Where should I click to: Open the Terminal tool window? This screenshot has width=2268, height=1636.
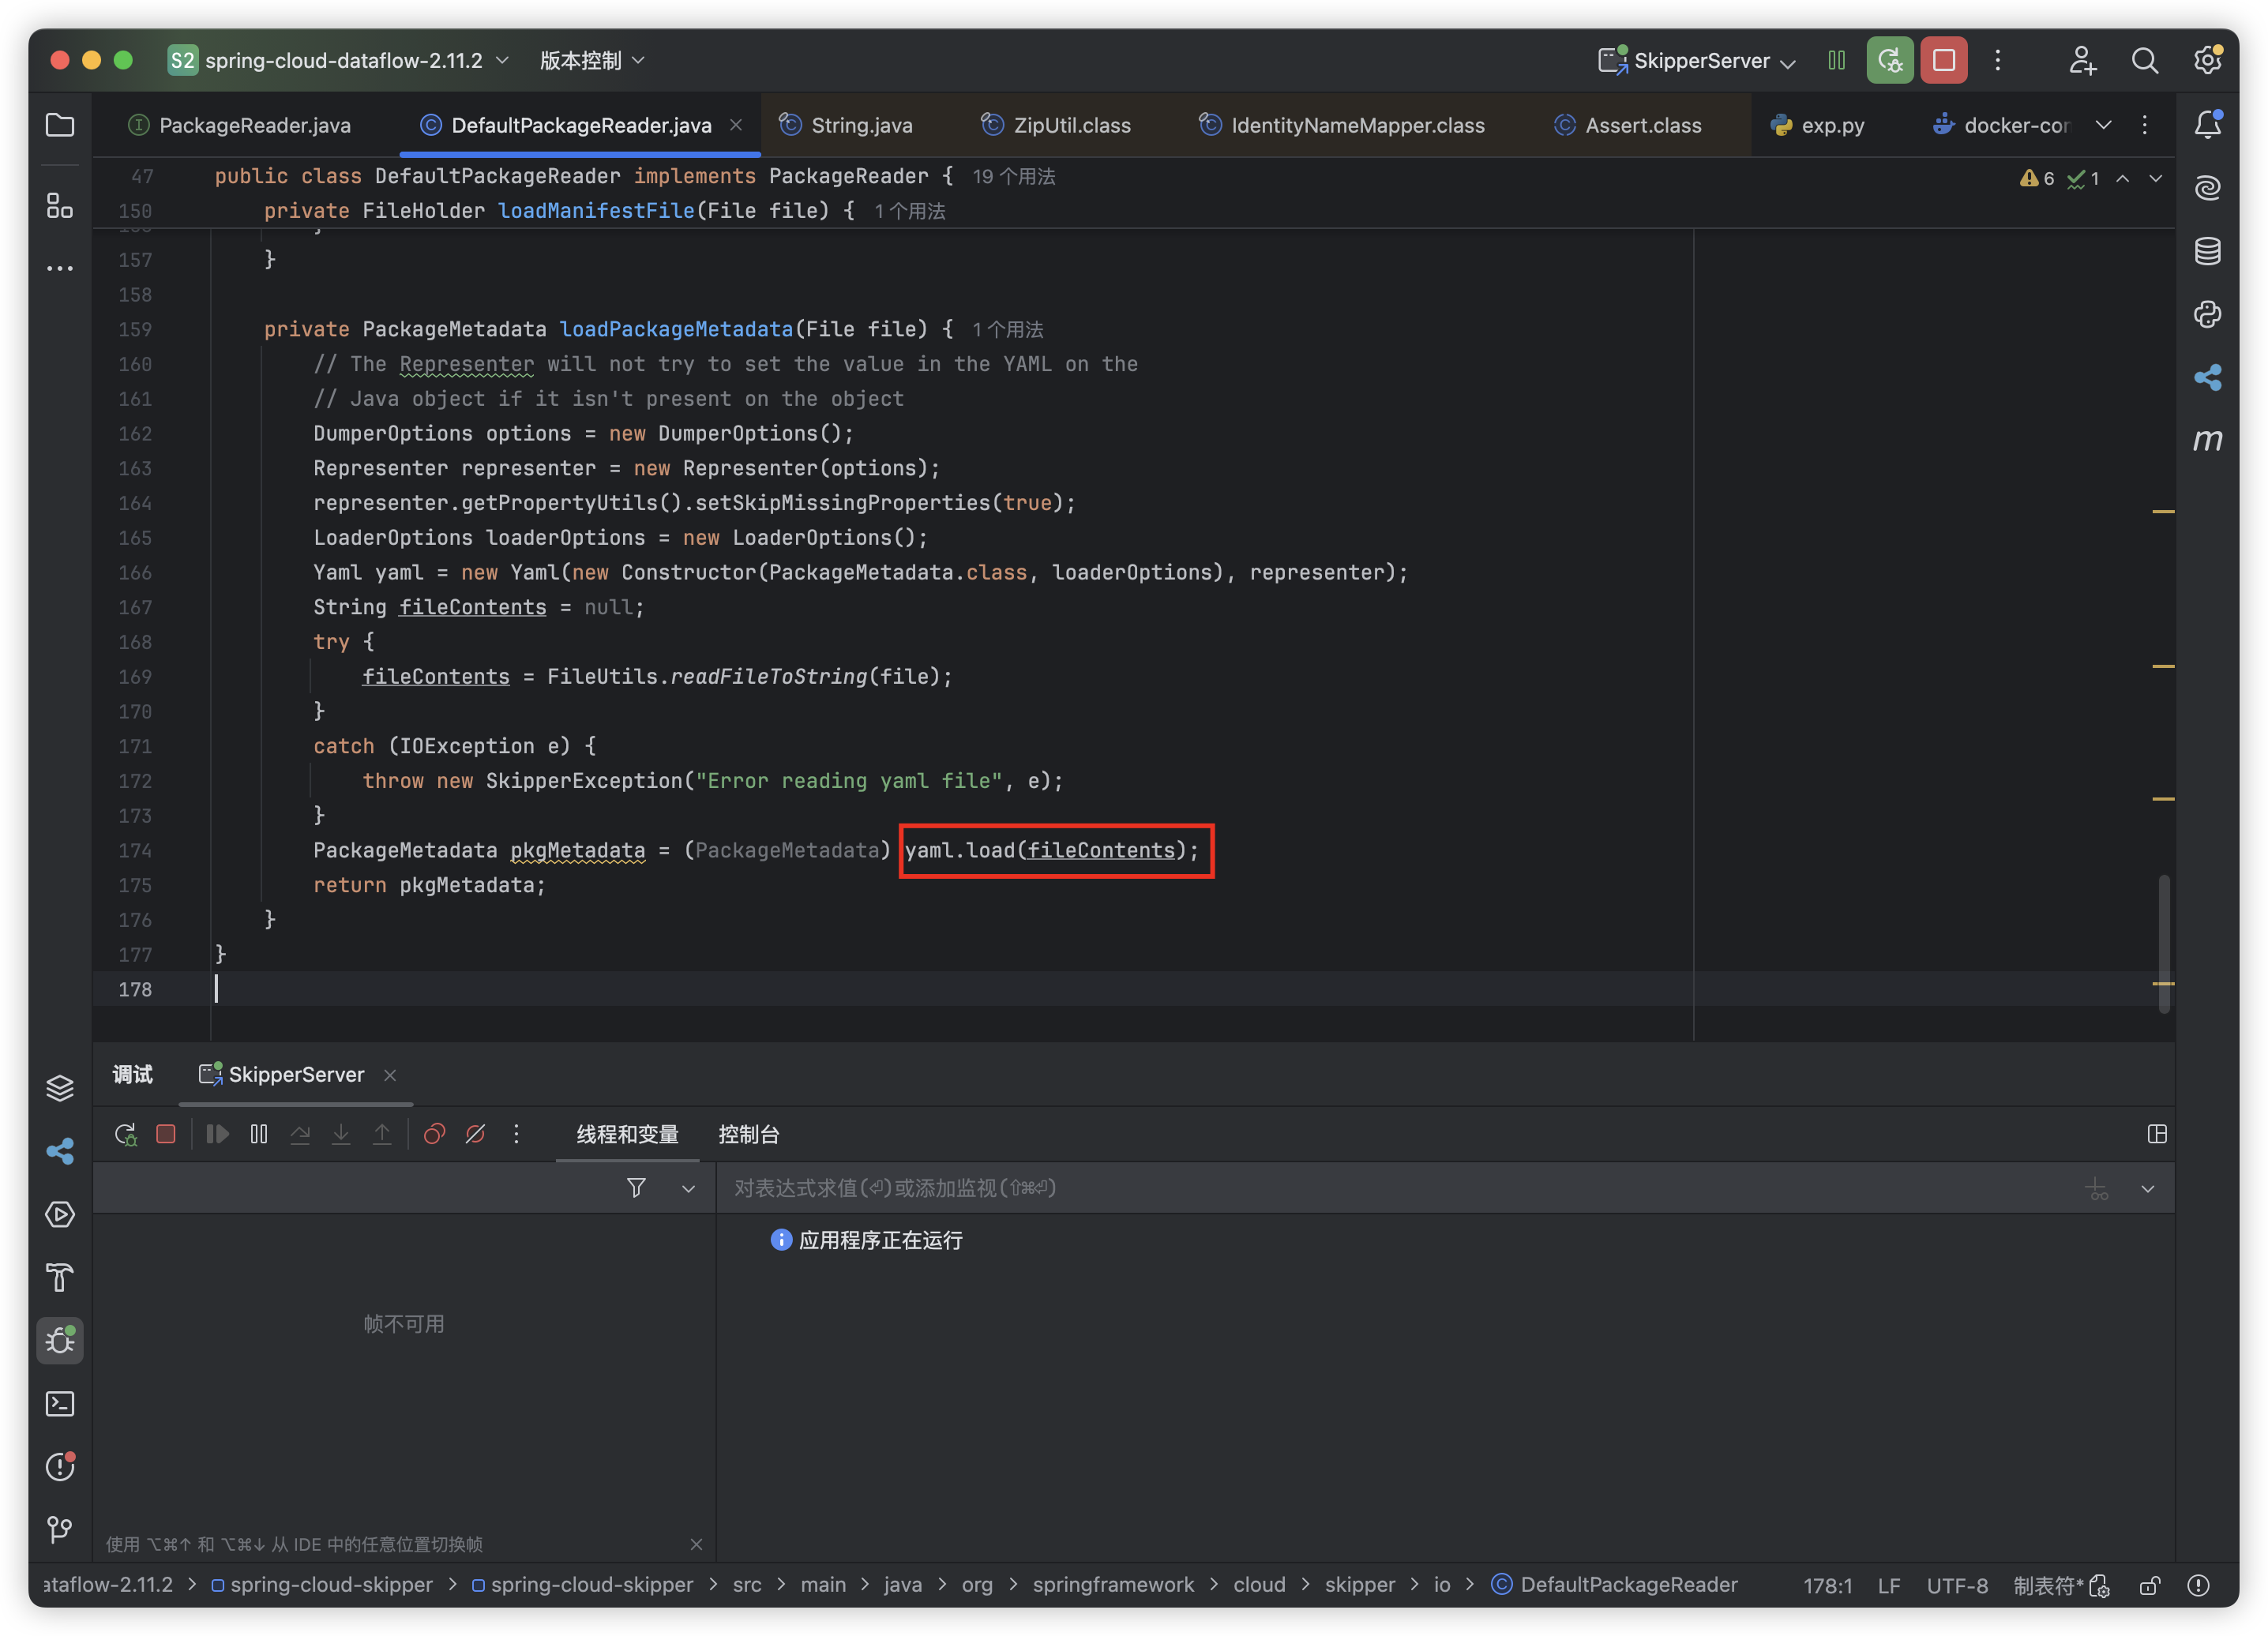(x=60, y=1404)
